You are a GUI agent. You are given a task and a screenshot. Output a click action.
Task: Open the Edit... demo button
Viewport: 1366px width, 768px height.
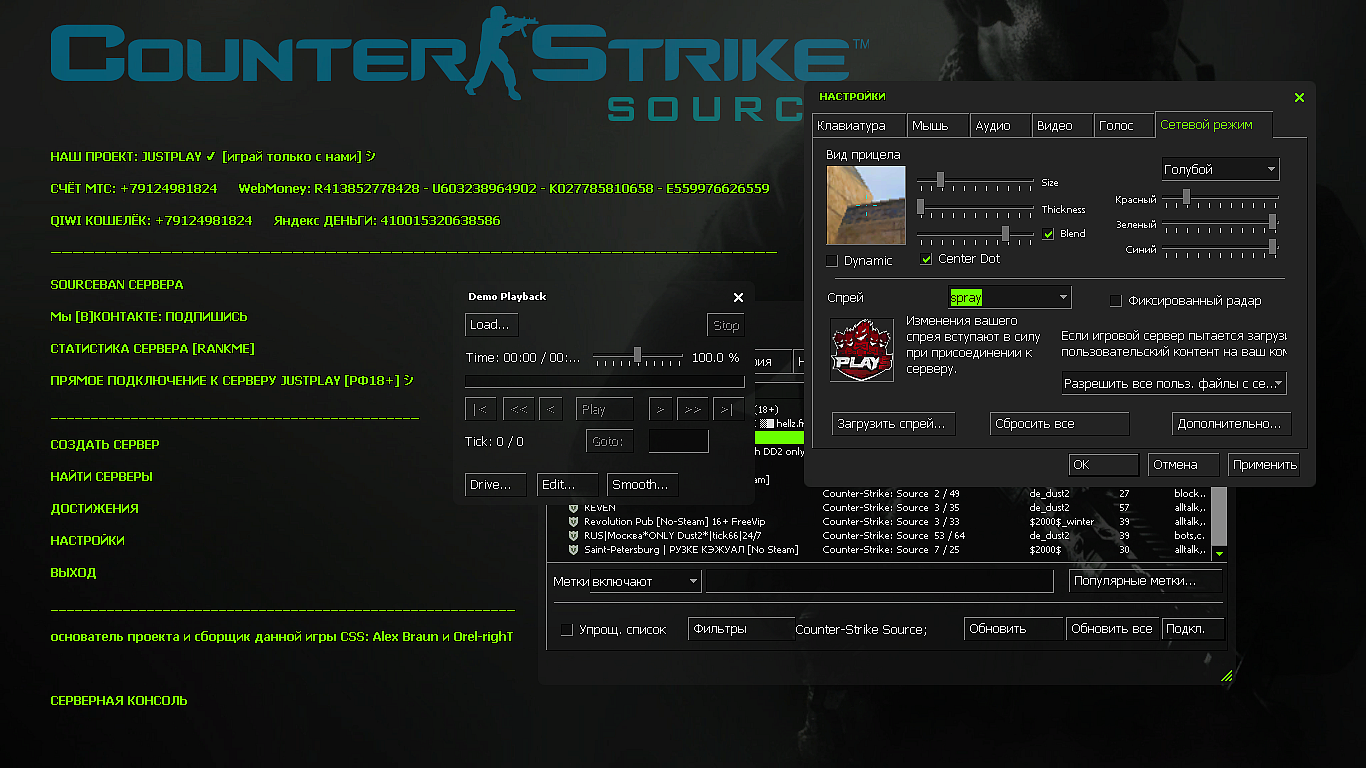567,485
